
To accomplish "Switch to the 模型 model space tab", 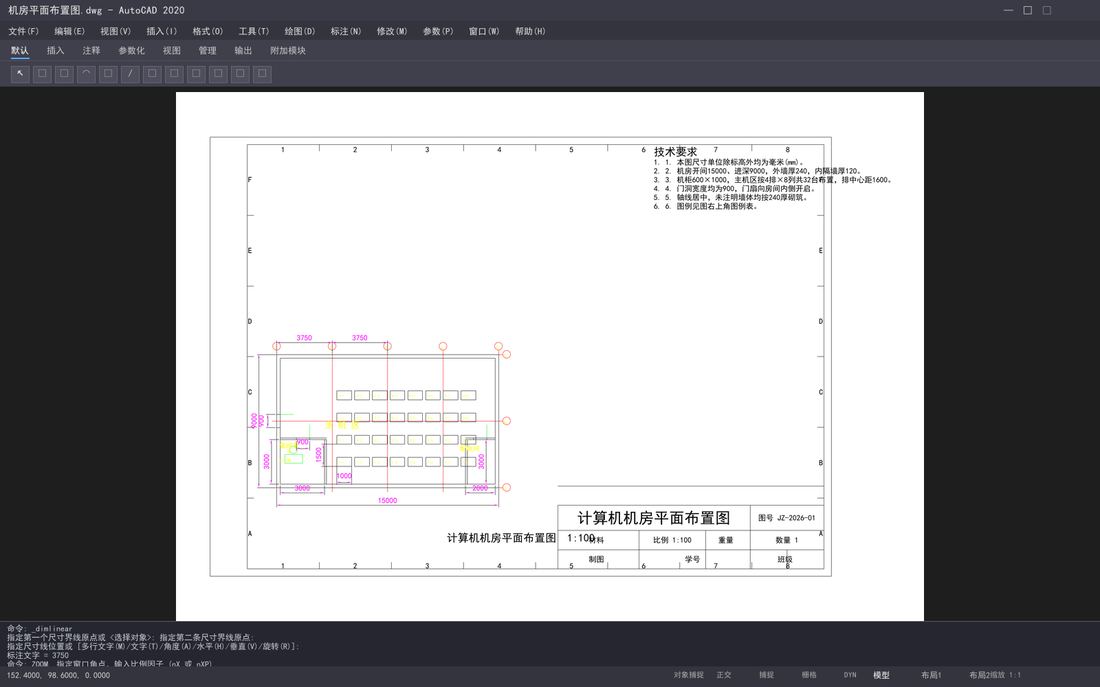I will click(x=881, y=675).
